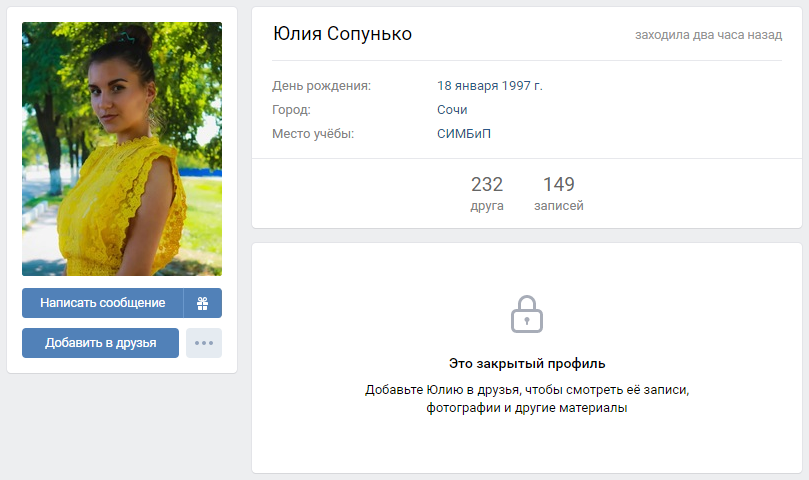Screen dimensions: 809x480
Task: Open the Сочи city link
Action: [452, 110]
